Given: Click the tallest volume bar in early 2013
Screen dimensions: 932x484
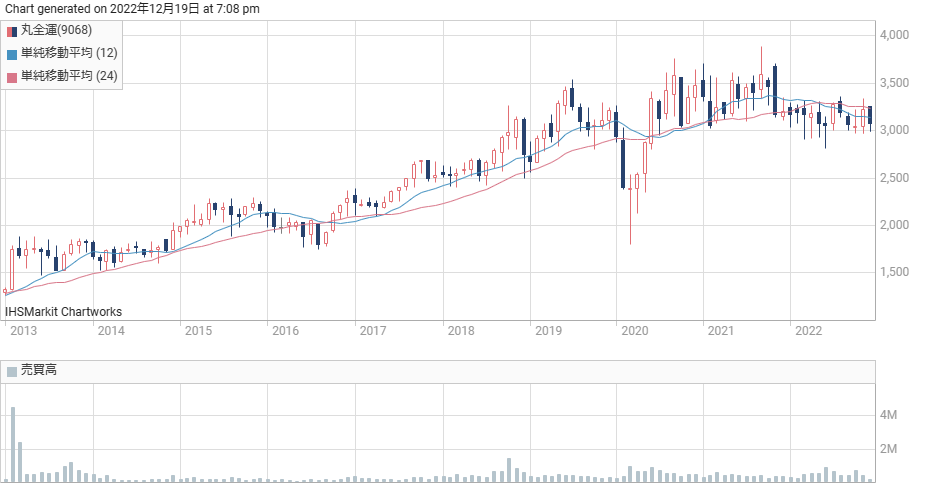Looking at the screenshot, I should pyautogui.click(x=12, y=444).
